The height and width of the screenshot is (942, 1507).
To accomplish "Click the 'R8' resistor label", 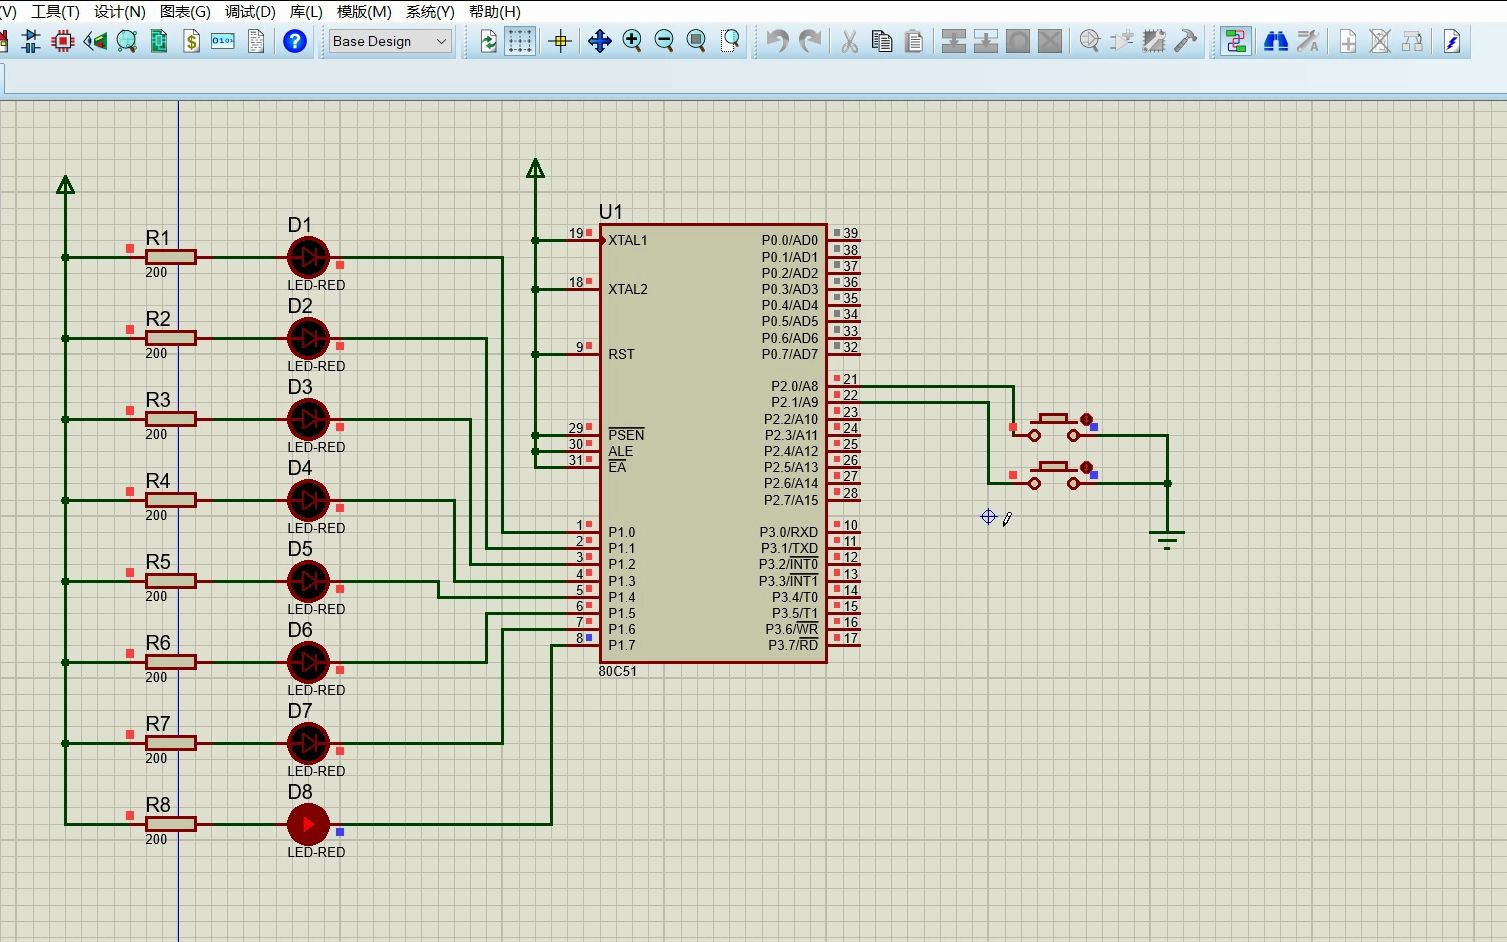I will click(158, 805).
